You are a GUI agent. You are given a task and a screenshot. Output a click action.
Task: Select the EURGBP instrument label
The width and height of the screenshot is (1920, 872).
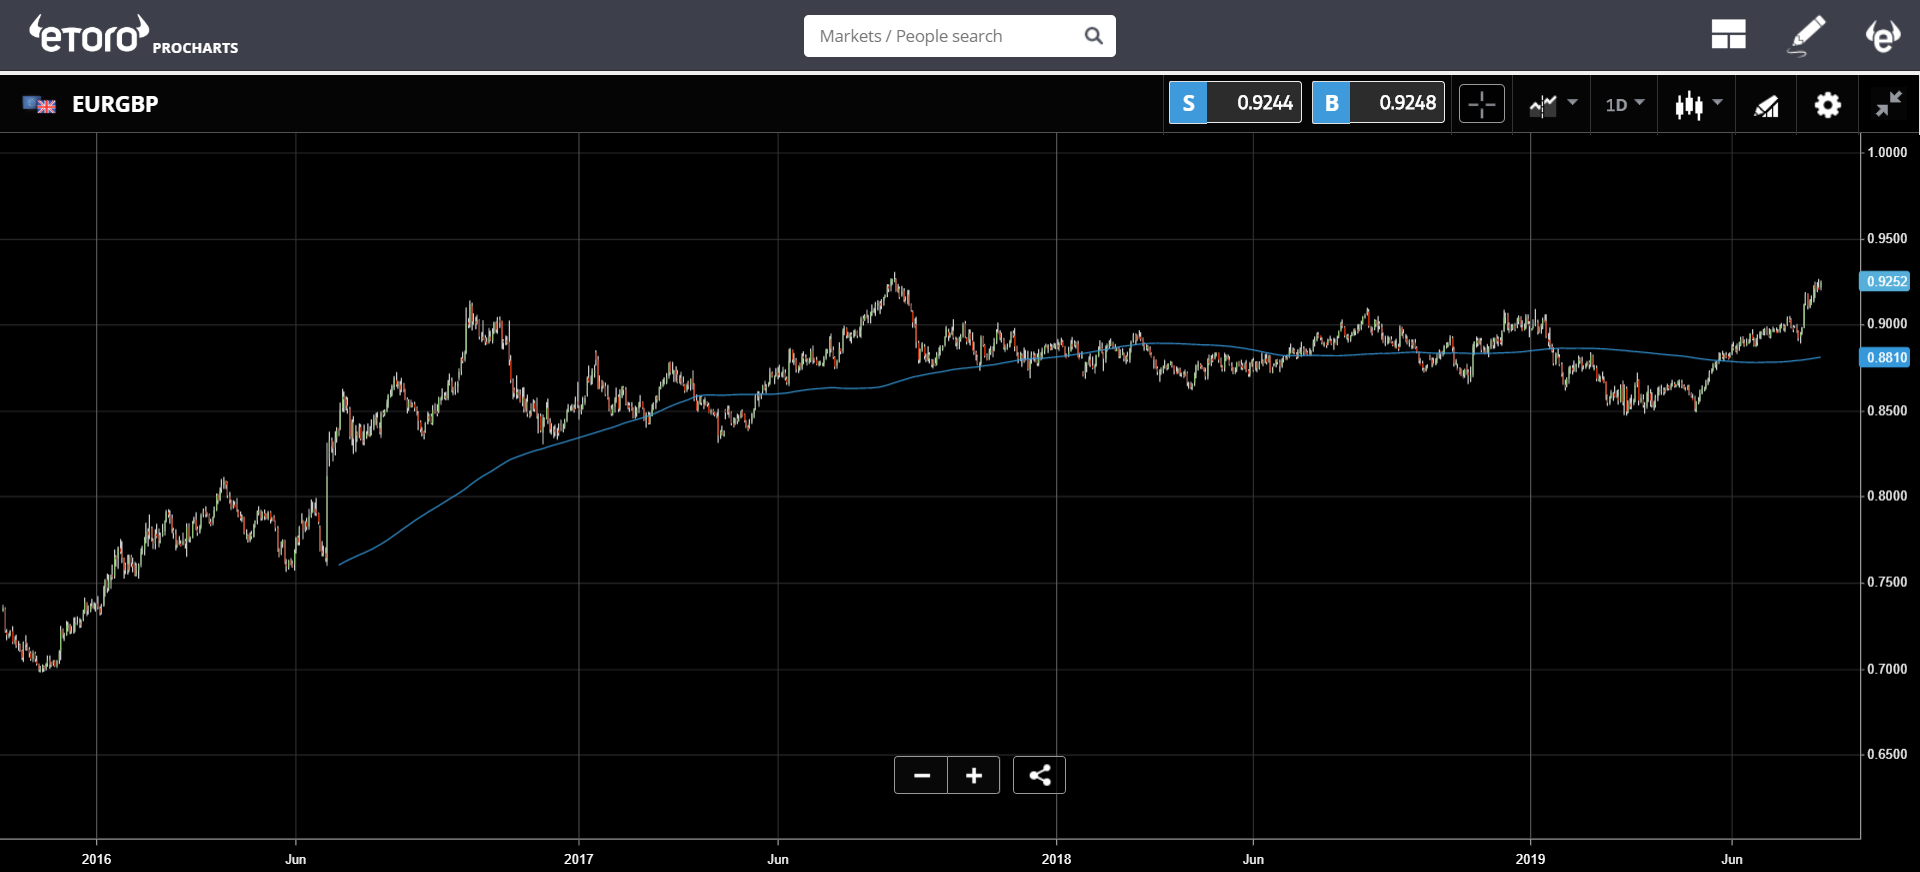tap(115, 104)
